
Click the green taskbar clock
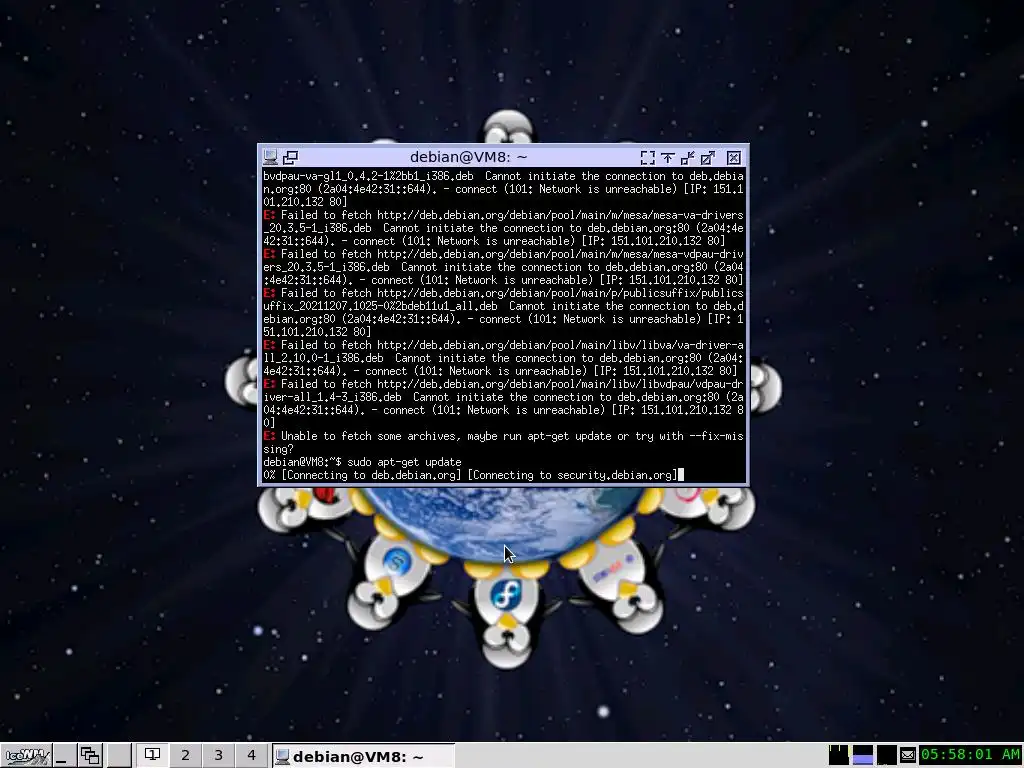click(970, 755)
